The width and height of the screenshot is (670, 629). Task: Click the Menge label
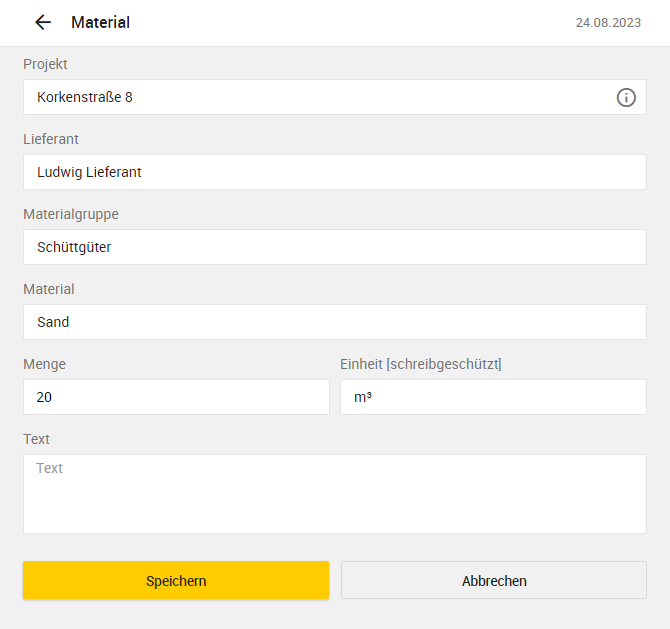[x=44, y=364]
